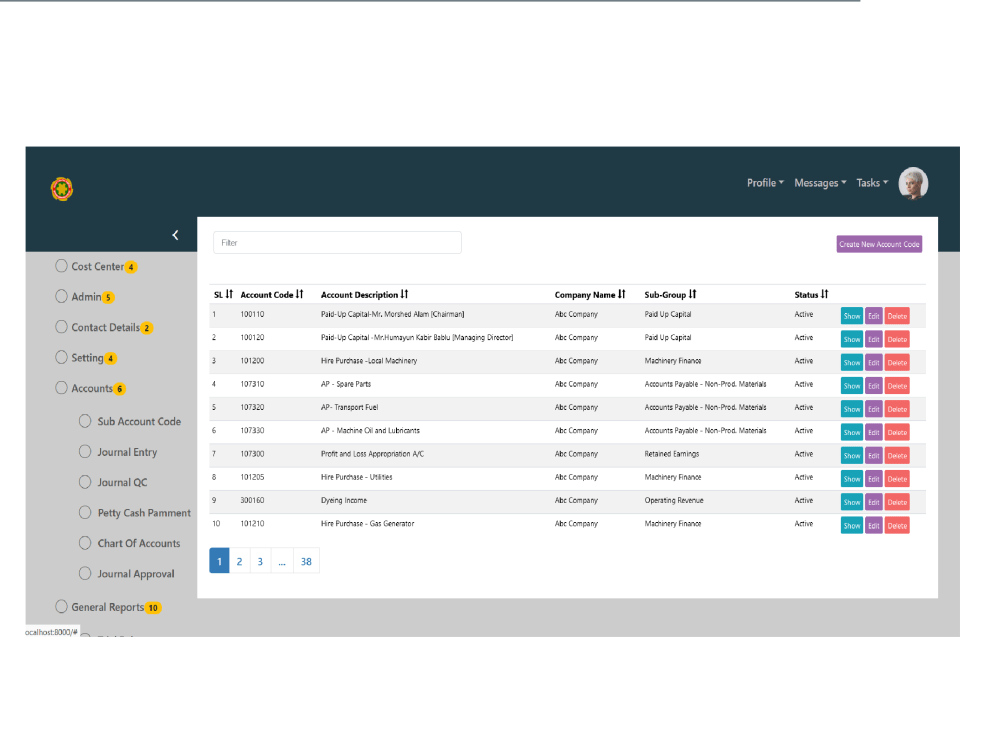Image resolution: width=1000 pixels, height=750 pixels.
Task: Open the Tasks dropdown menu
Action: (872, 183)
